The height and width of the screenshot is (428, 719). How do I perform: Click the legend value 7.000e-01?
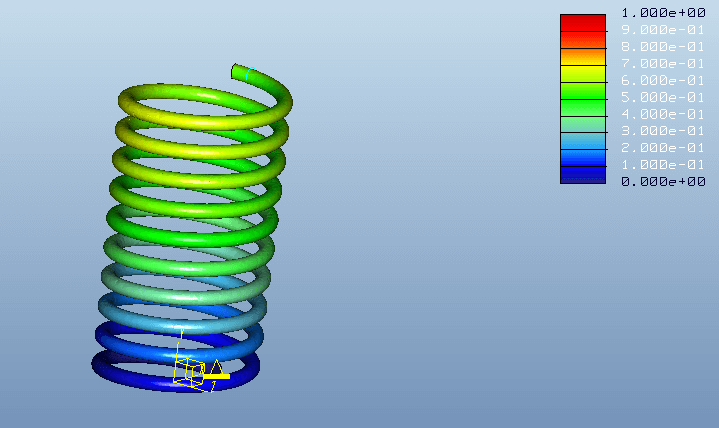(663, 63)
